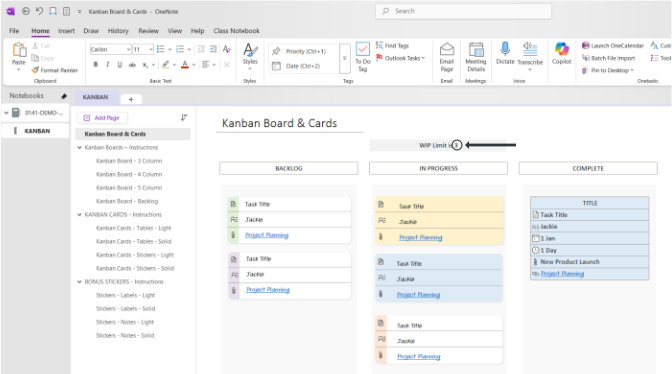
Task: Launch Copilot from the ribbon
Action: pyautogui.click(x=561, y=53)
